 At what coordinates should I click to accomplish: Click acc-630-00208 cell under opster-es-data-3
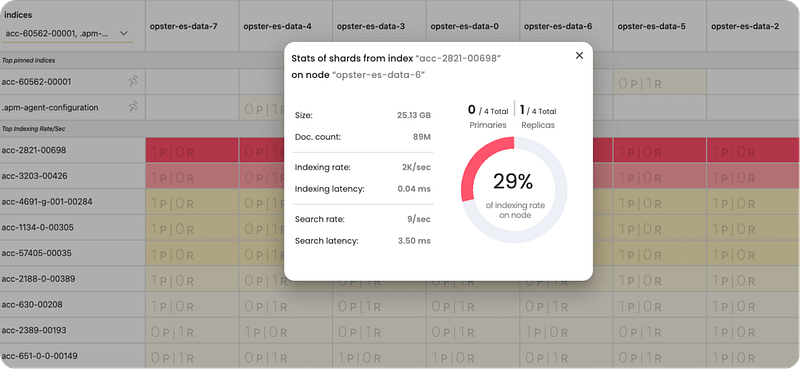pos(379,305)
